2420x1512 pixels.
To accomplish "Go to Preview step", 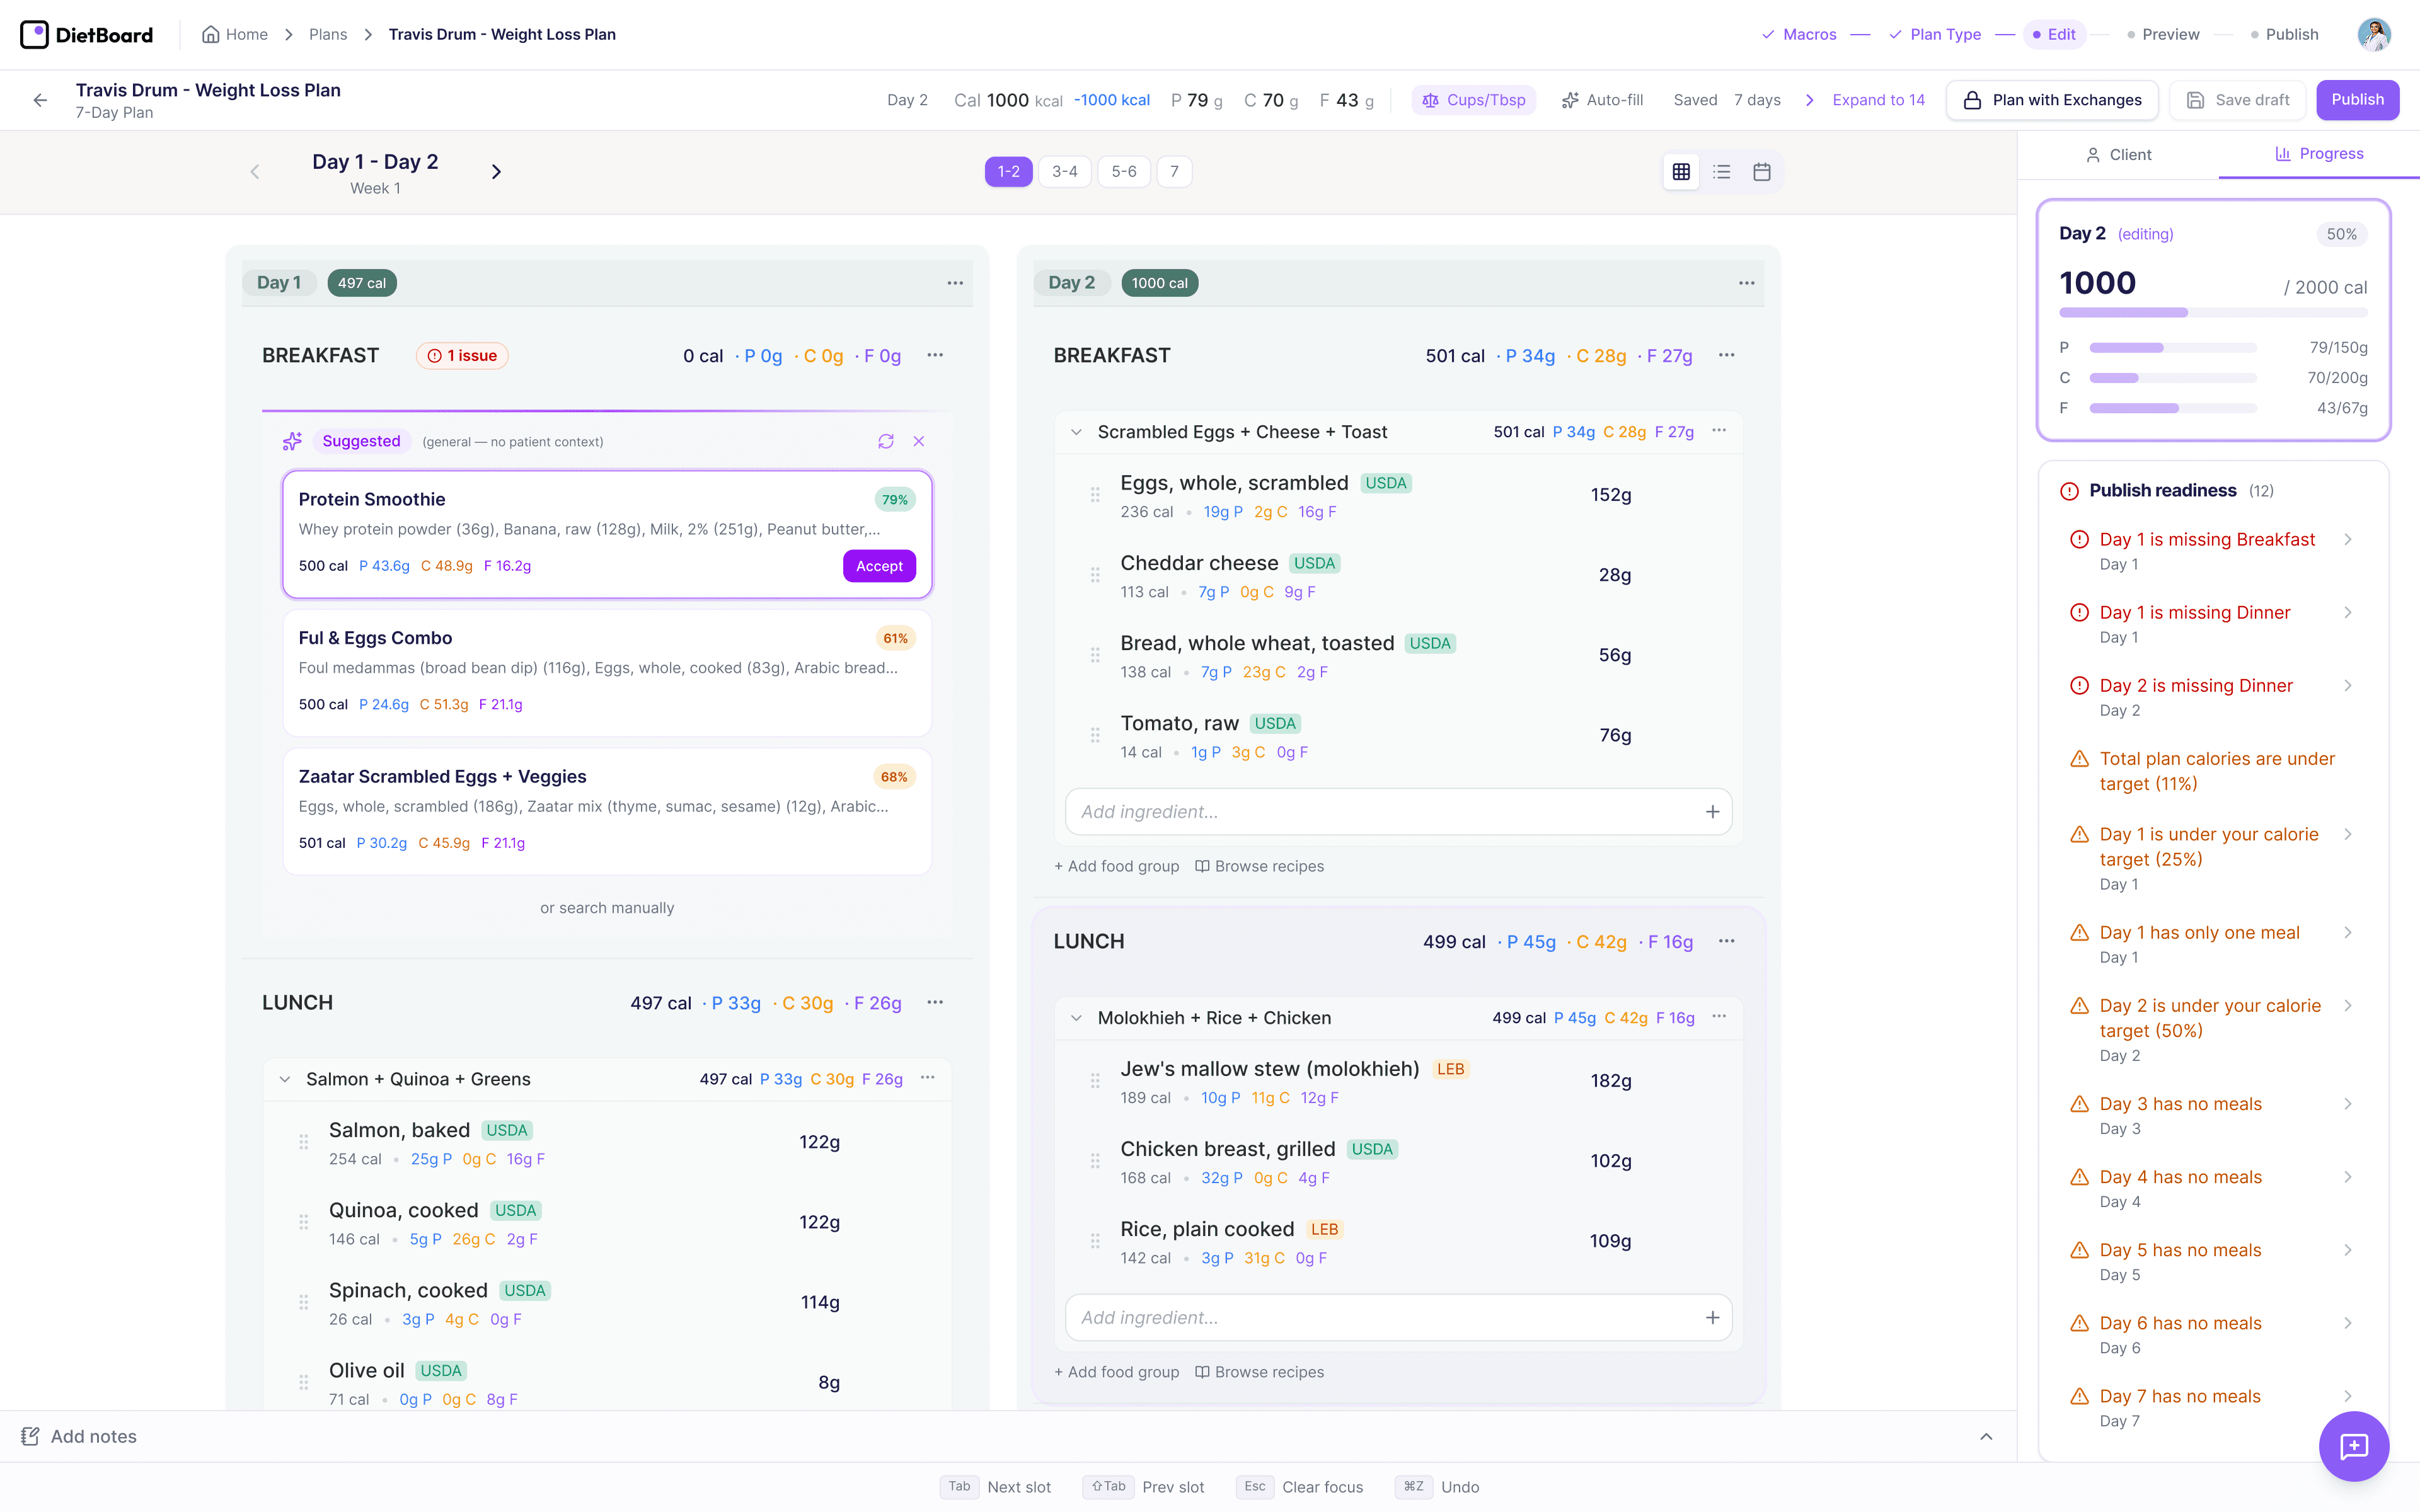I will (2163, 34).
